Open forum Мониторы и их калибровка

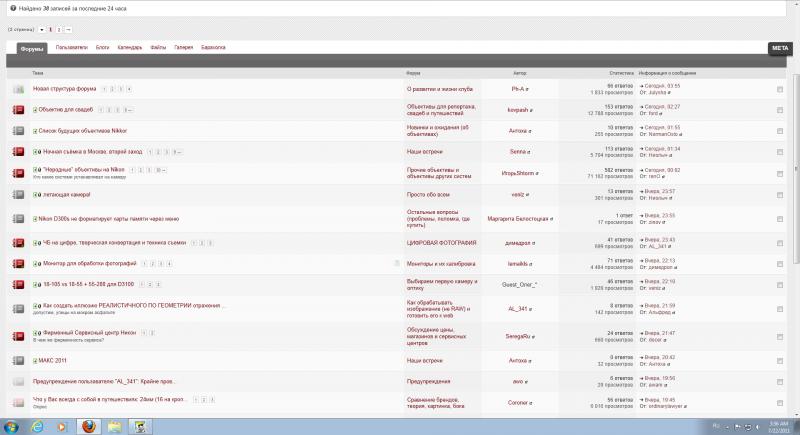(441, 264)
